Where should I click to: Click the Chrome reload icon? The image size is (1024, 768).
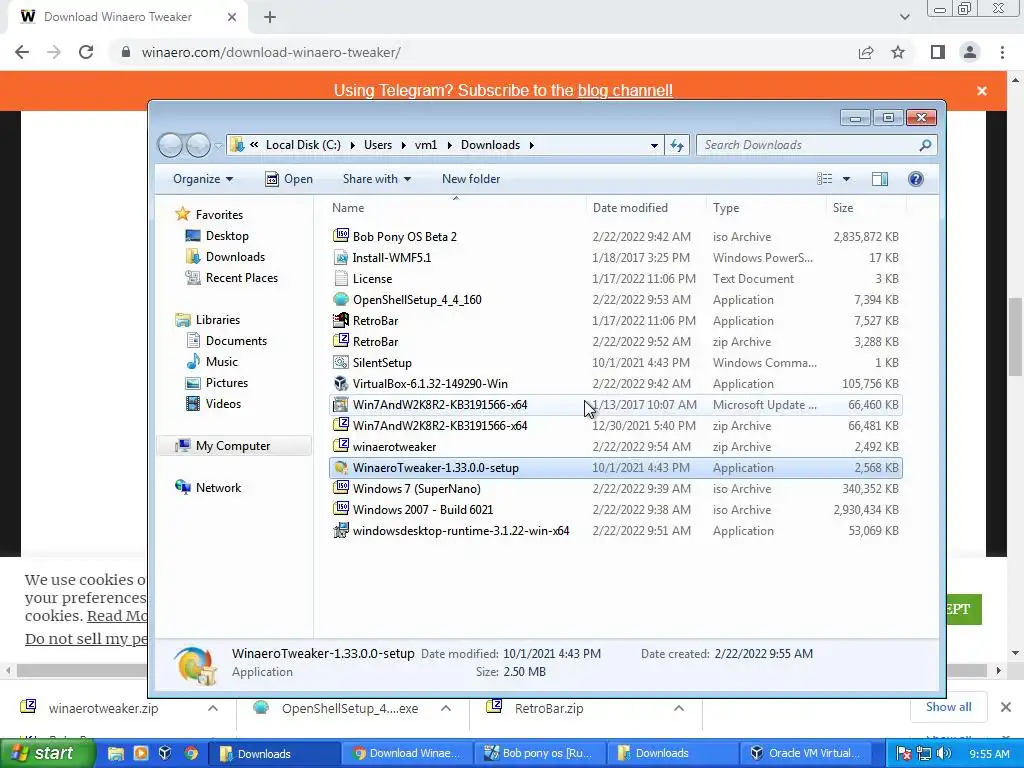pyautogui.click(x=86, y=52)
